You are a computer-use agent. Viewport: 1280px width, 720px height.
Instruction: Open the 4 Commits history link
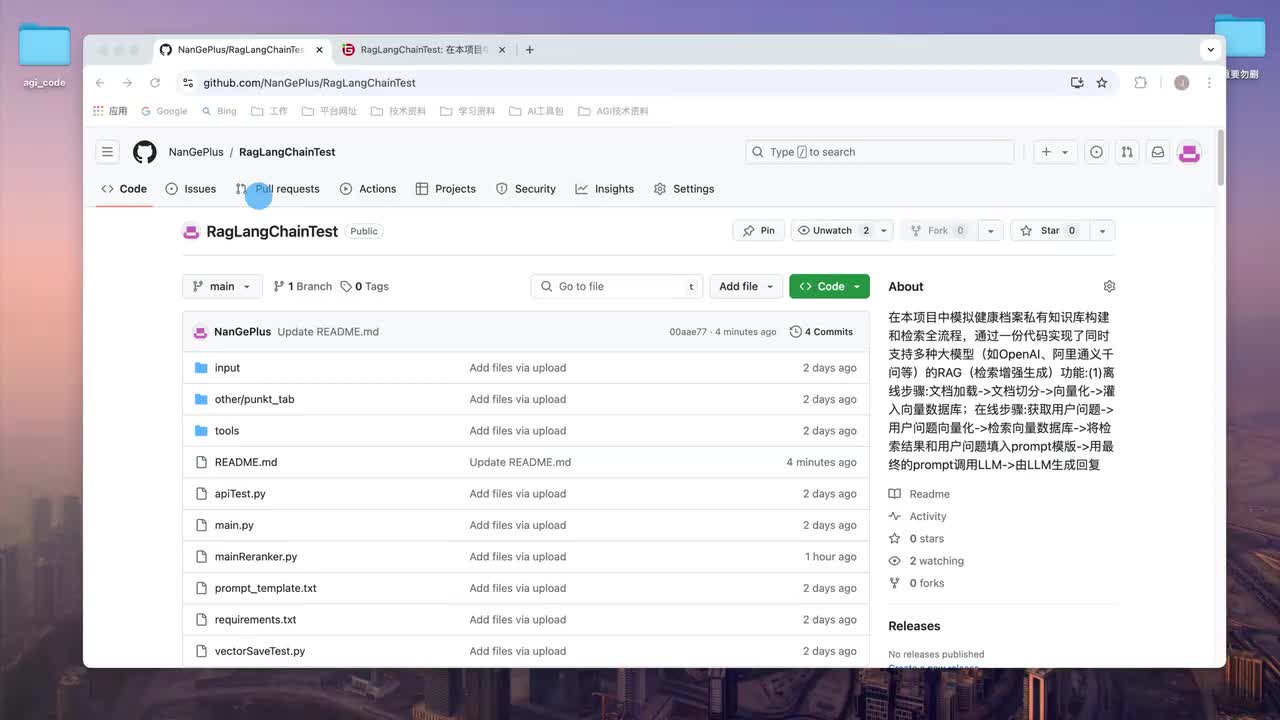coord(821,332)
